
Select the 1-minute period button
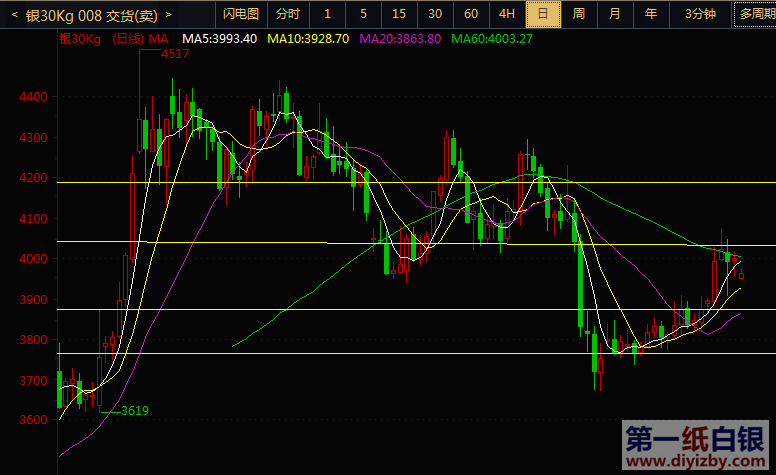(x=327, y=14)
